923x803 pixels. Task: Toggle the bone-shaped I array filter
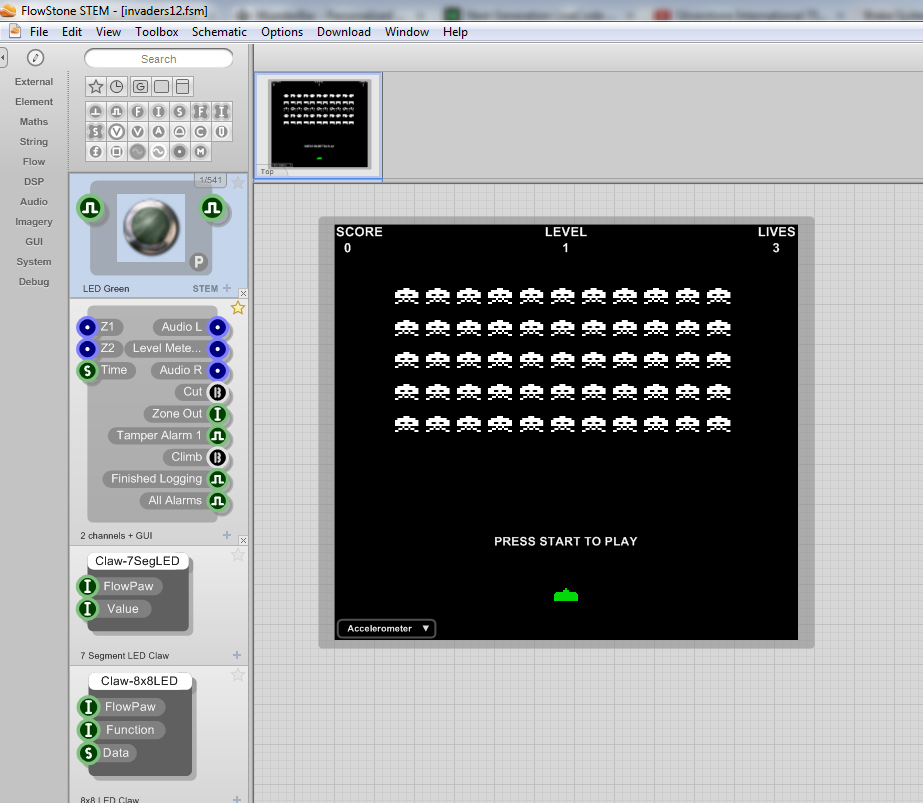point(221,111)
